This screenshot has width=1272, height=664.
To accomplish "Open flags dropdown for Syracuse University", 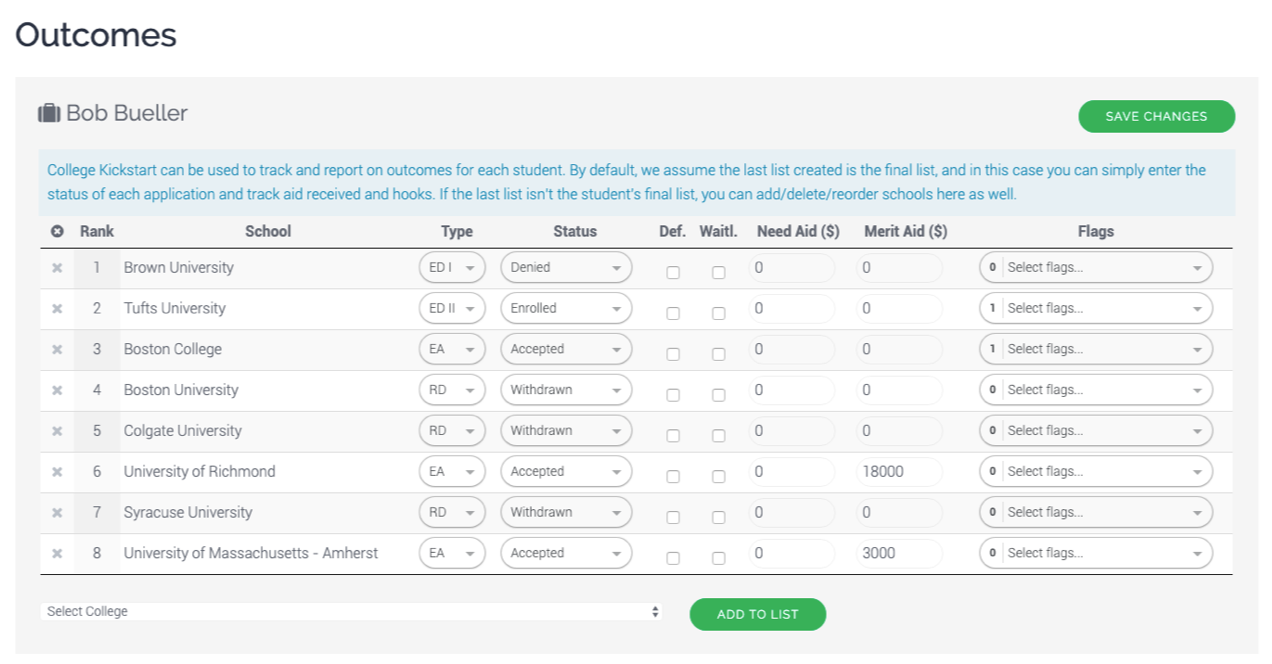I will [x=1096, y=513].
